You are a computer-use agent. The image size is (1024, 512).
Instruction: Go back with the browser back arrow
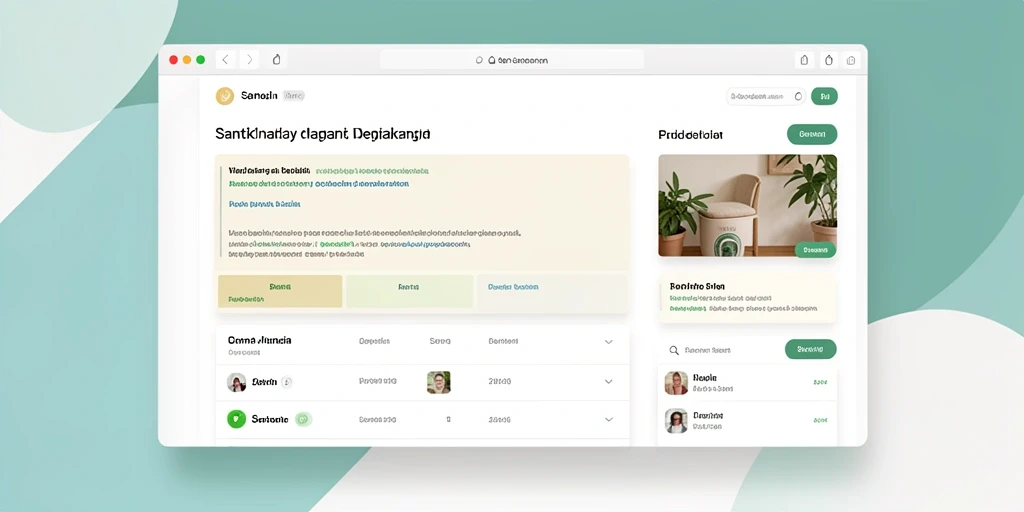pos(225,59)
